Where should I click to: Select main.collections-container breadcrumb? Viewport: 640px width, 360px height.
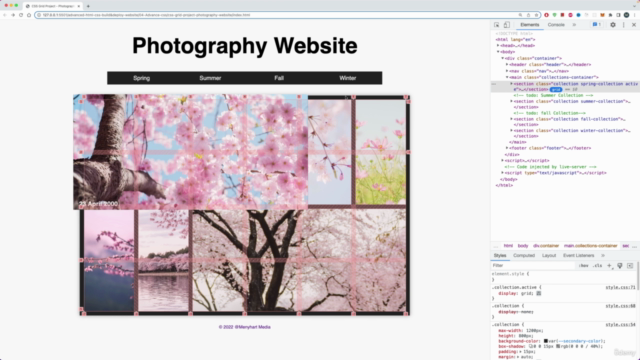point(590,246)
